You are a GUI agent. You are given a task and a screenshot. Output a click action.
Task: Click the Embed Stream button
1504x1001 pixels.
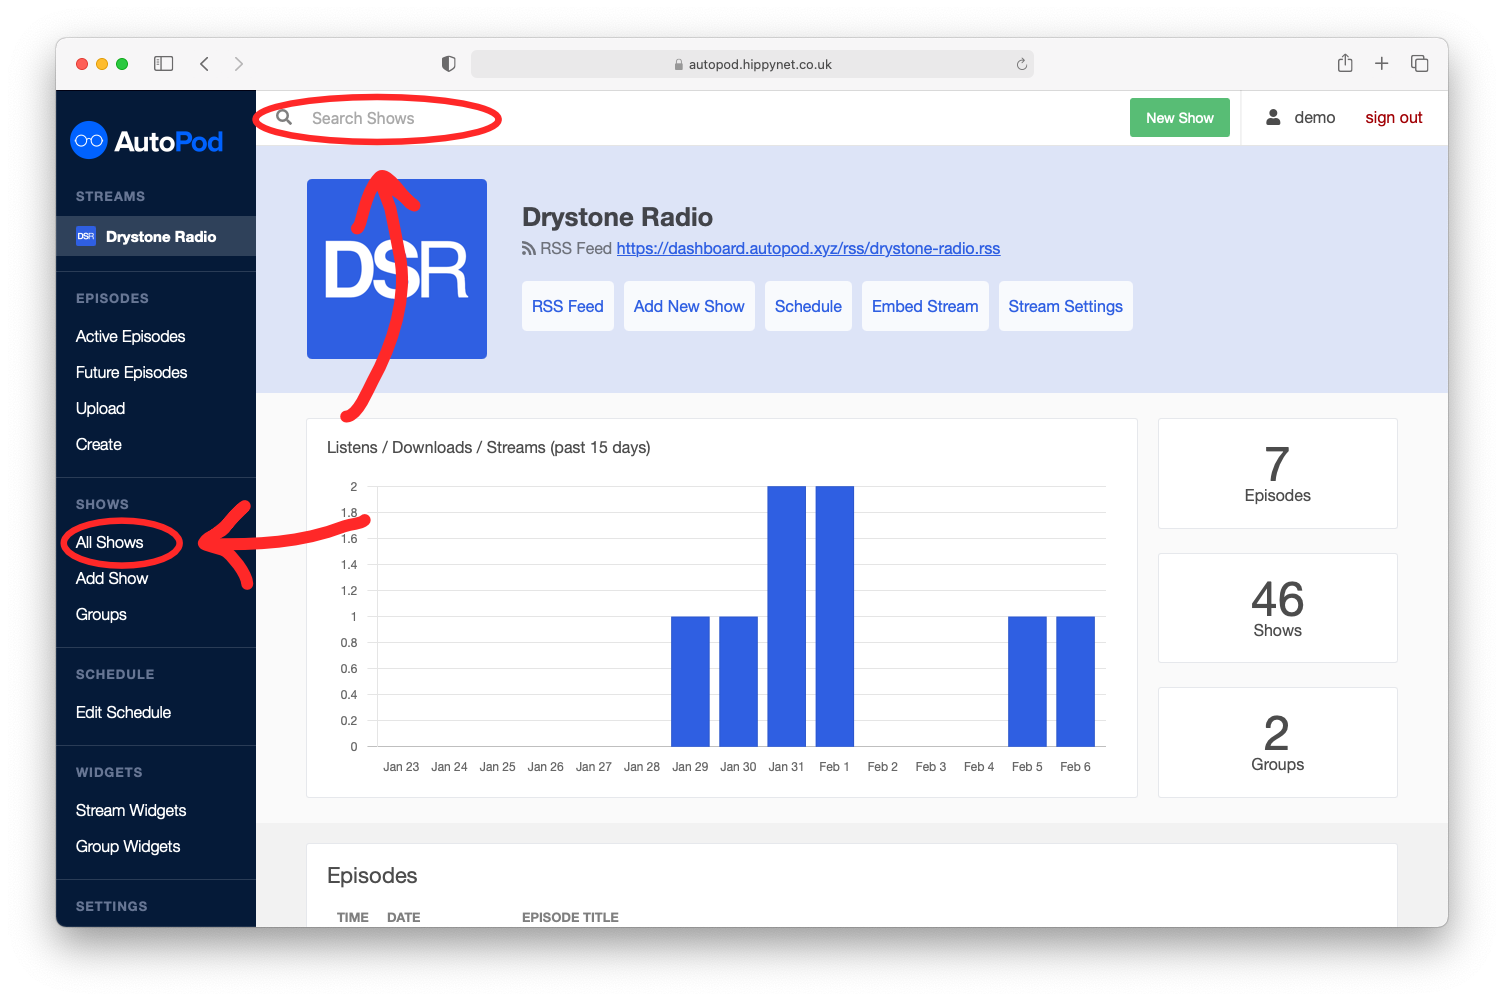[x=925, y=306]
